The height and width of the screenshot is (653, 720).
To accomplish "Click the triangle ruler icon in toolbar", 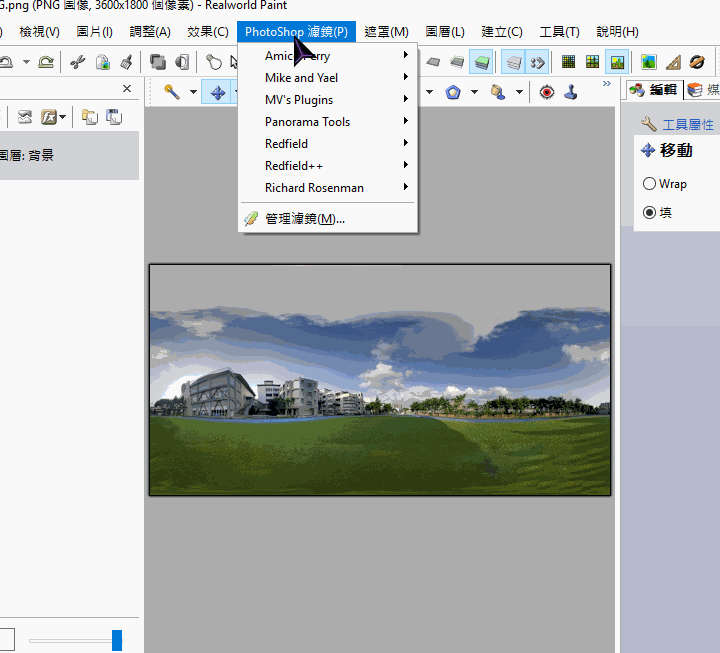I will (673, 62).
